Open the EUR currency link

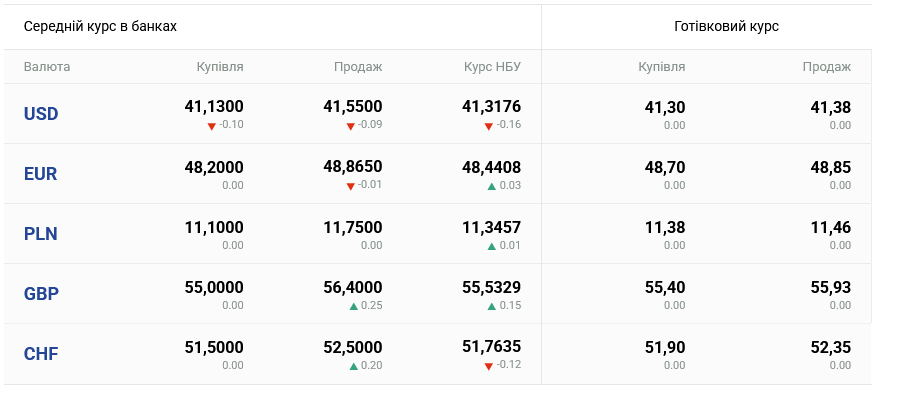click(40, 174)
